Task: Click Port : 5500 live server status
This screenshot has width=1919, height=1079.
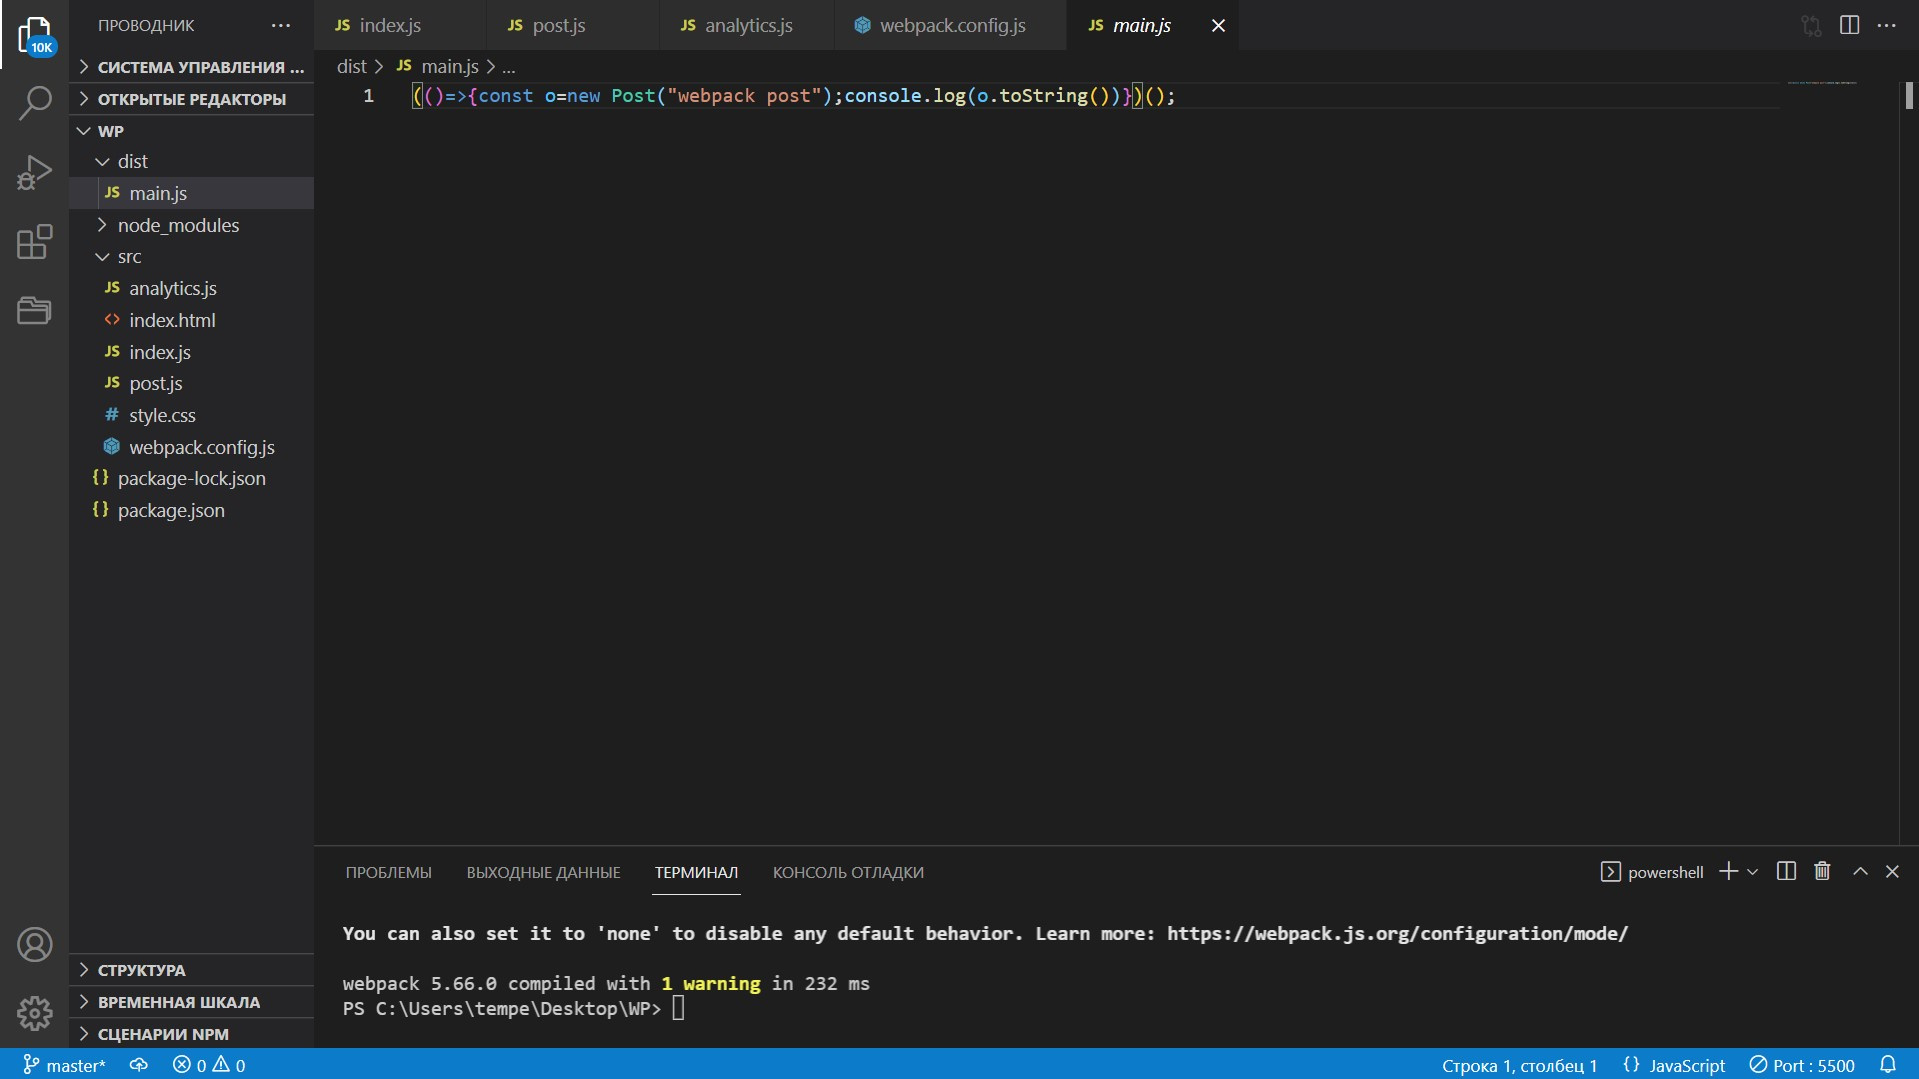Action: [x=1802, y=1065]
